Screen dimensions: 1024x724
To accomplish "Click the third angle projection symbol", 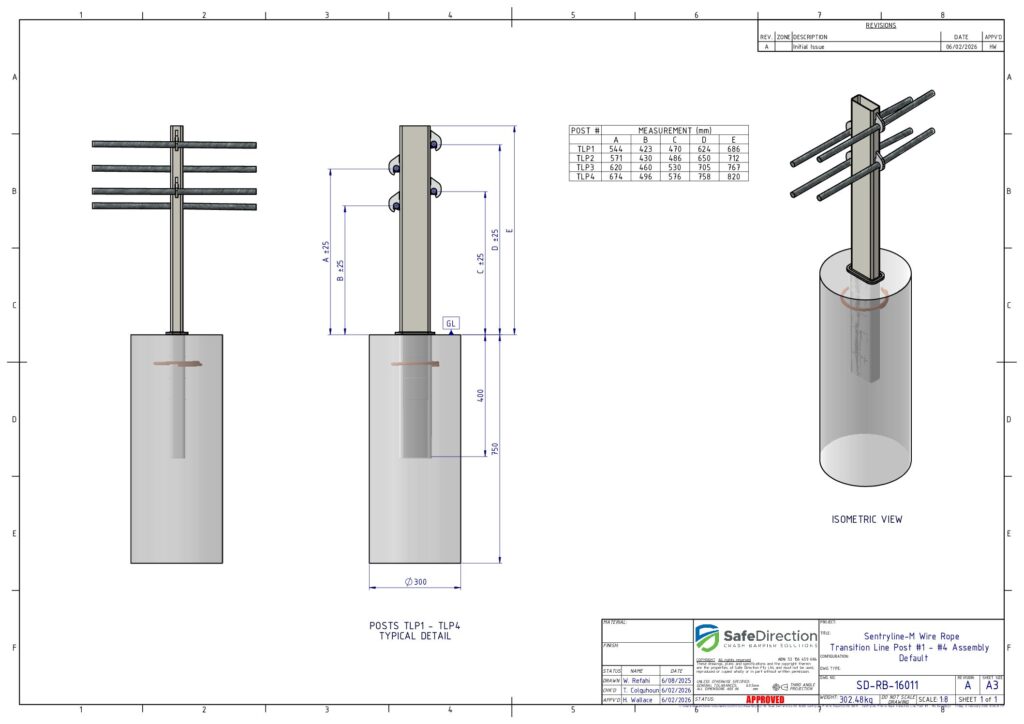I will [783, 687].
